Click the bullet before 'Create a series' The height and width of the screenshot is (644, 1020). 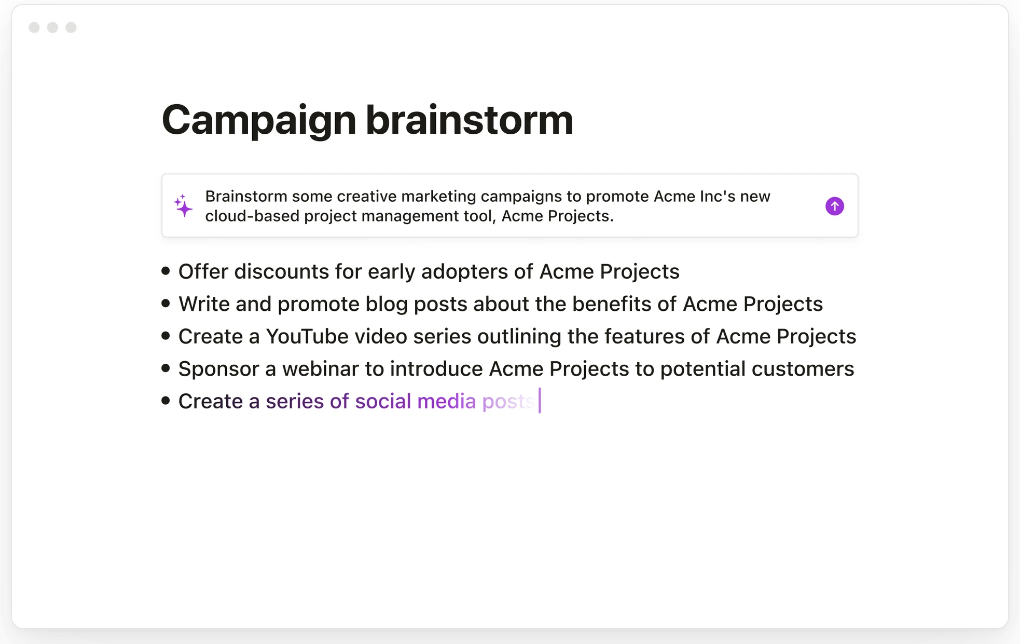(166, 401)
